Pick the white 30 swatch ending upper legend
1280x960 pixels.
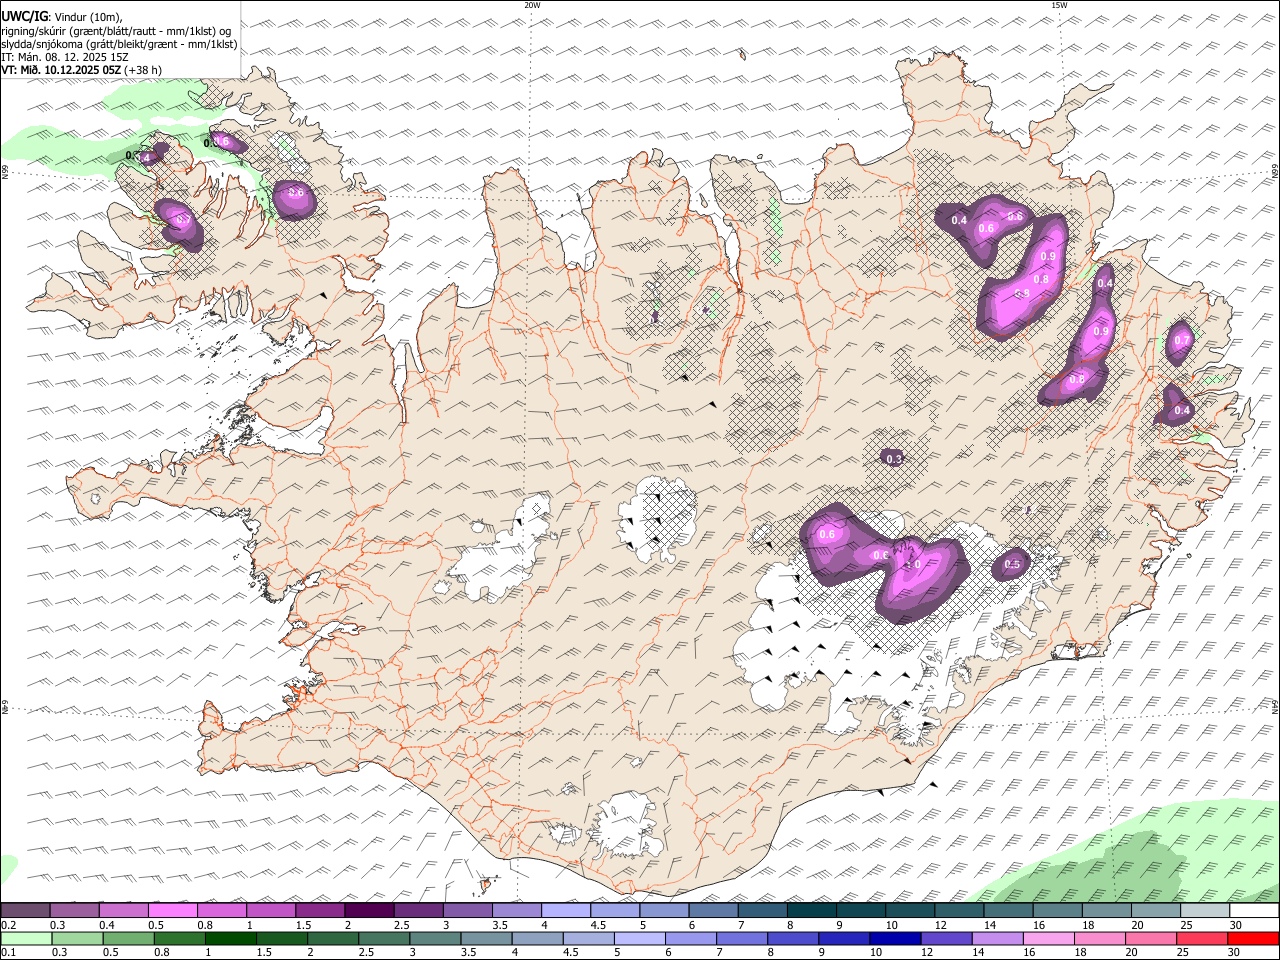[x=1254, y=911]
